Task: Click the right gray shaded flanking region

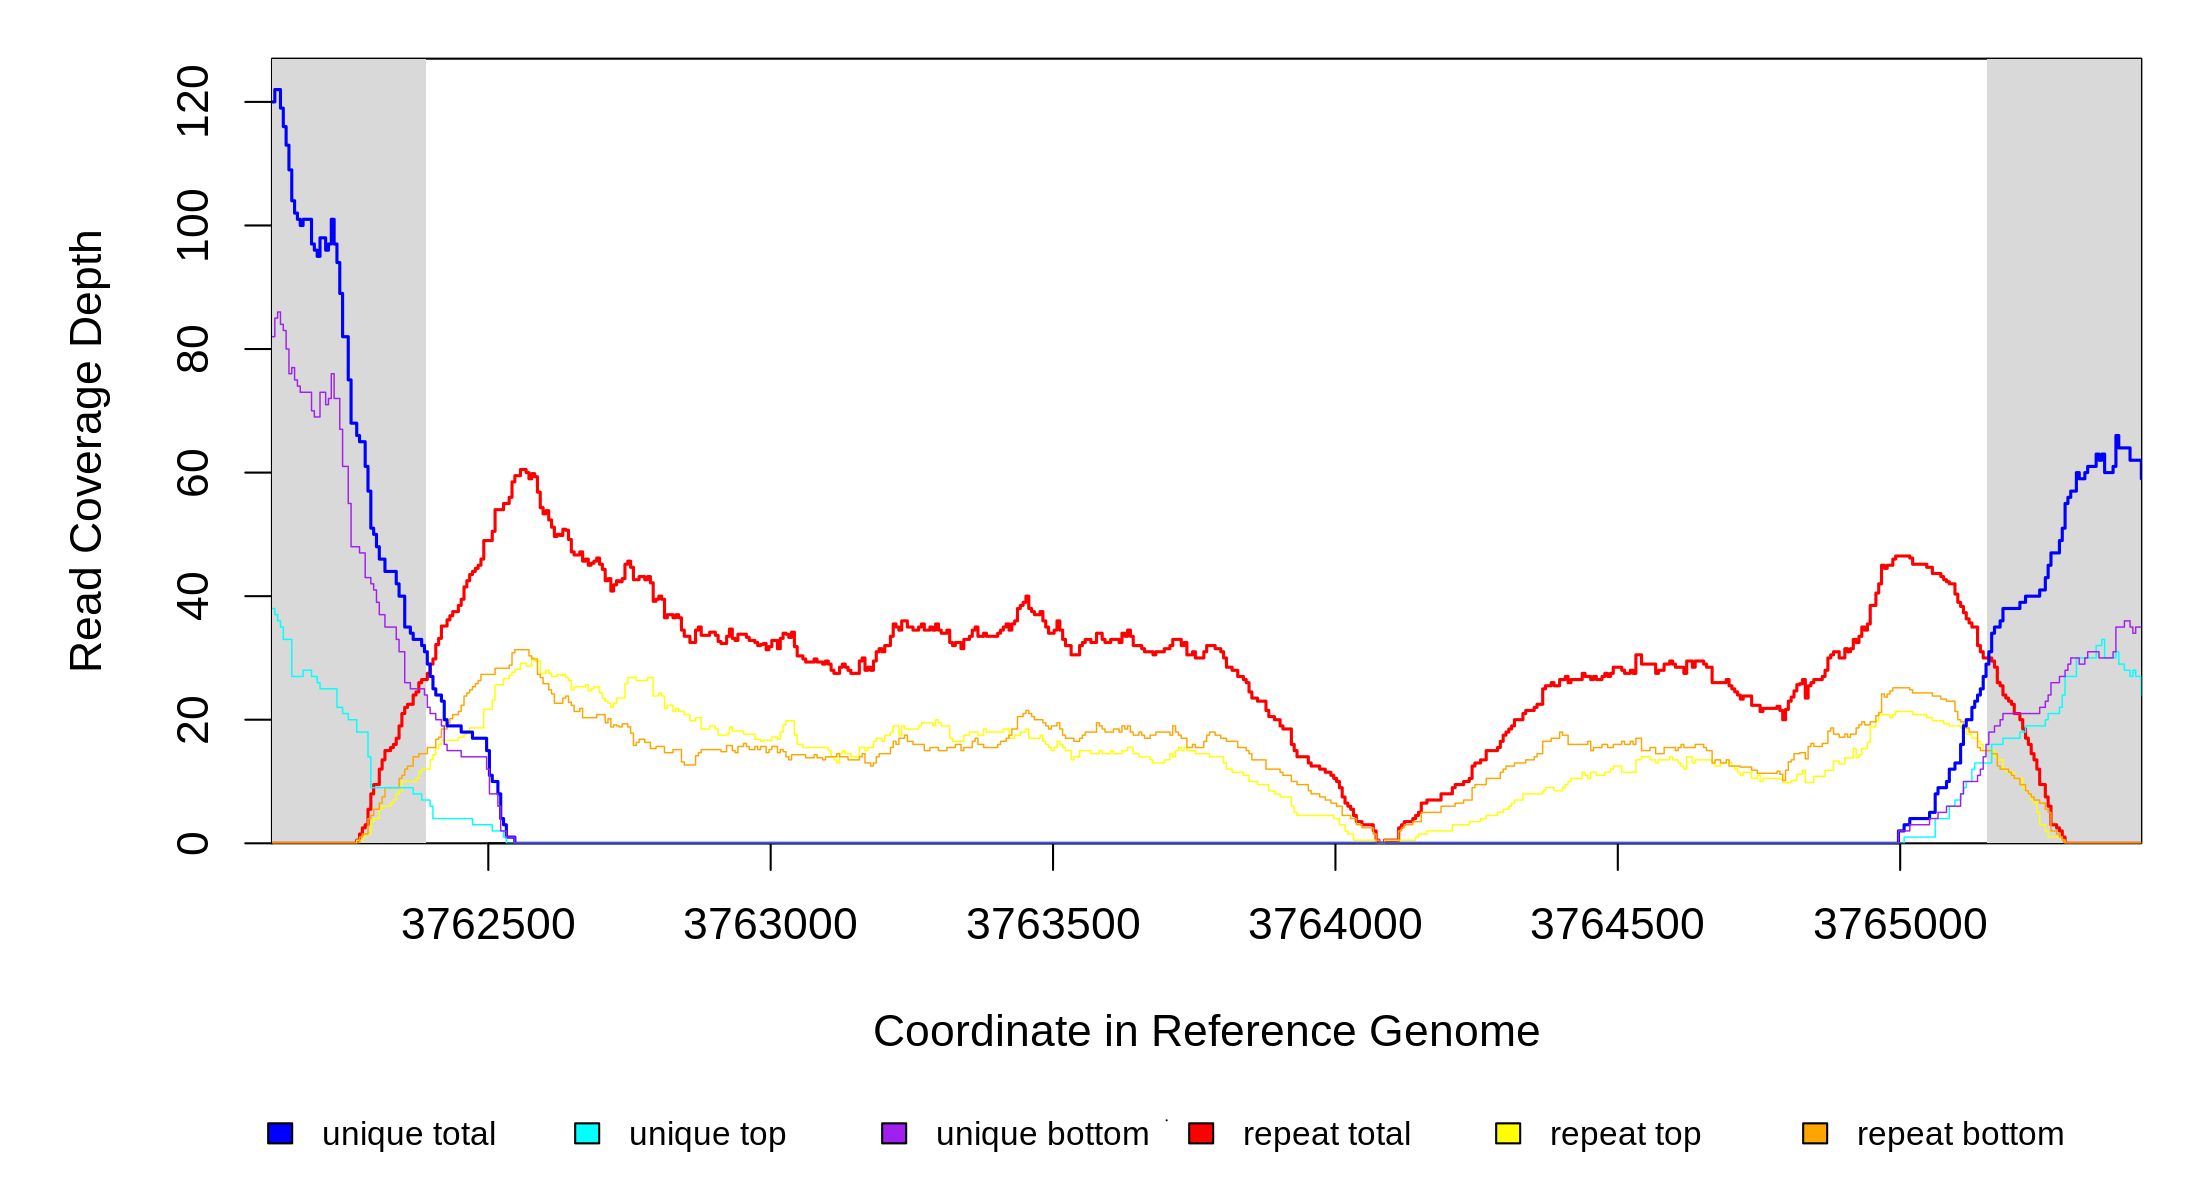Action: point(2064,250)
